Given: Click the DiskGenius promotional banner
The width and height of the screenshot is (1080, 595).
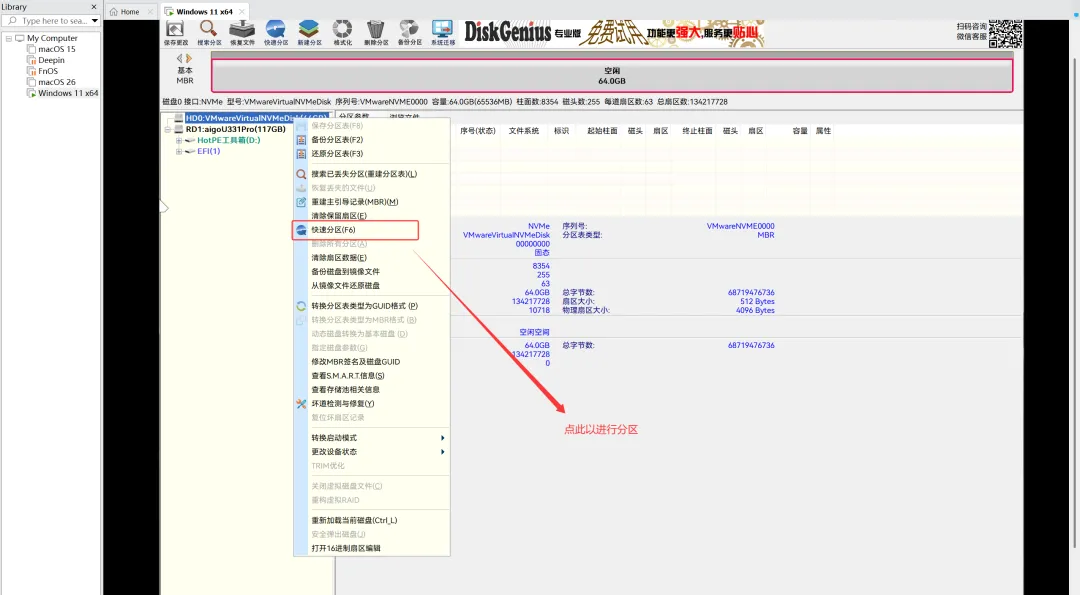Looking at the screenshot, I should tap(613, 33).
